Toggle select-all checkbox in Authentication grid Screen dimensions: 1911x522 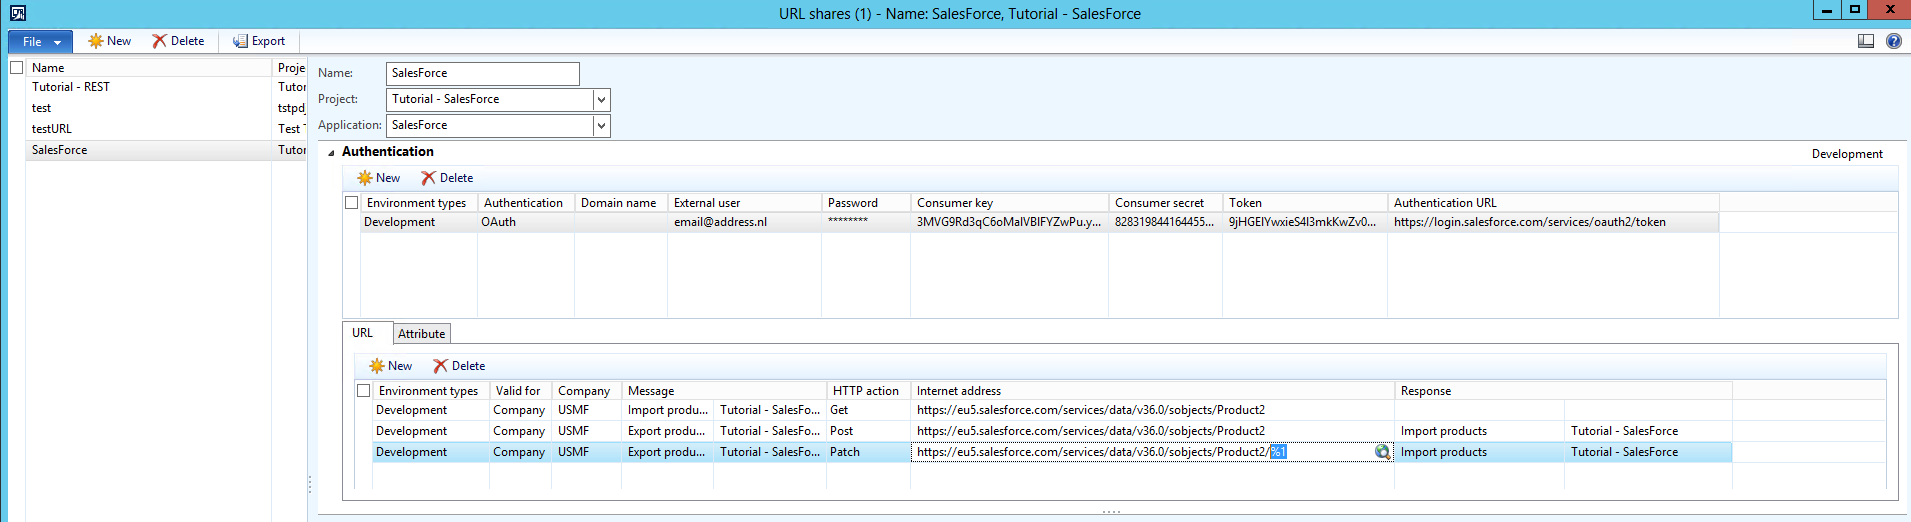(x=352, y=202)
